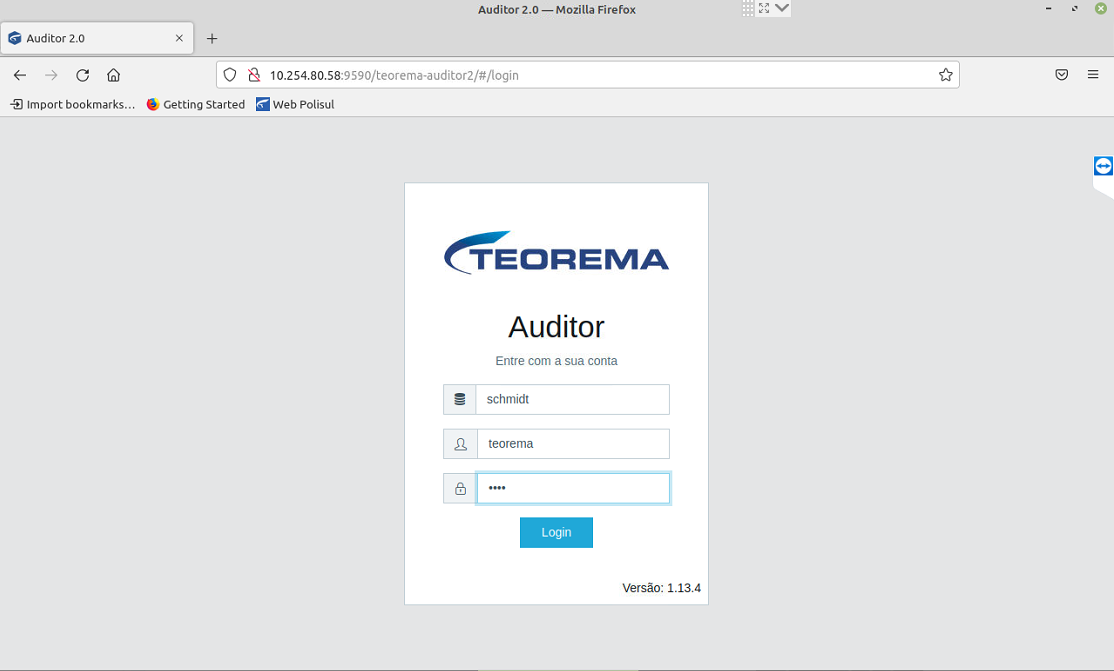Image resolution: width=1114 pixels, height=671 pixels.
Task: Click 'Entre com a sua conta' text
Action: pyautogui.click(x=556, y=361)
